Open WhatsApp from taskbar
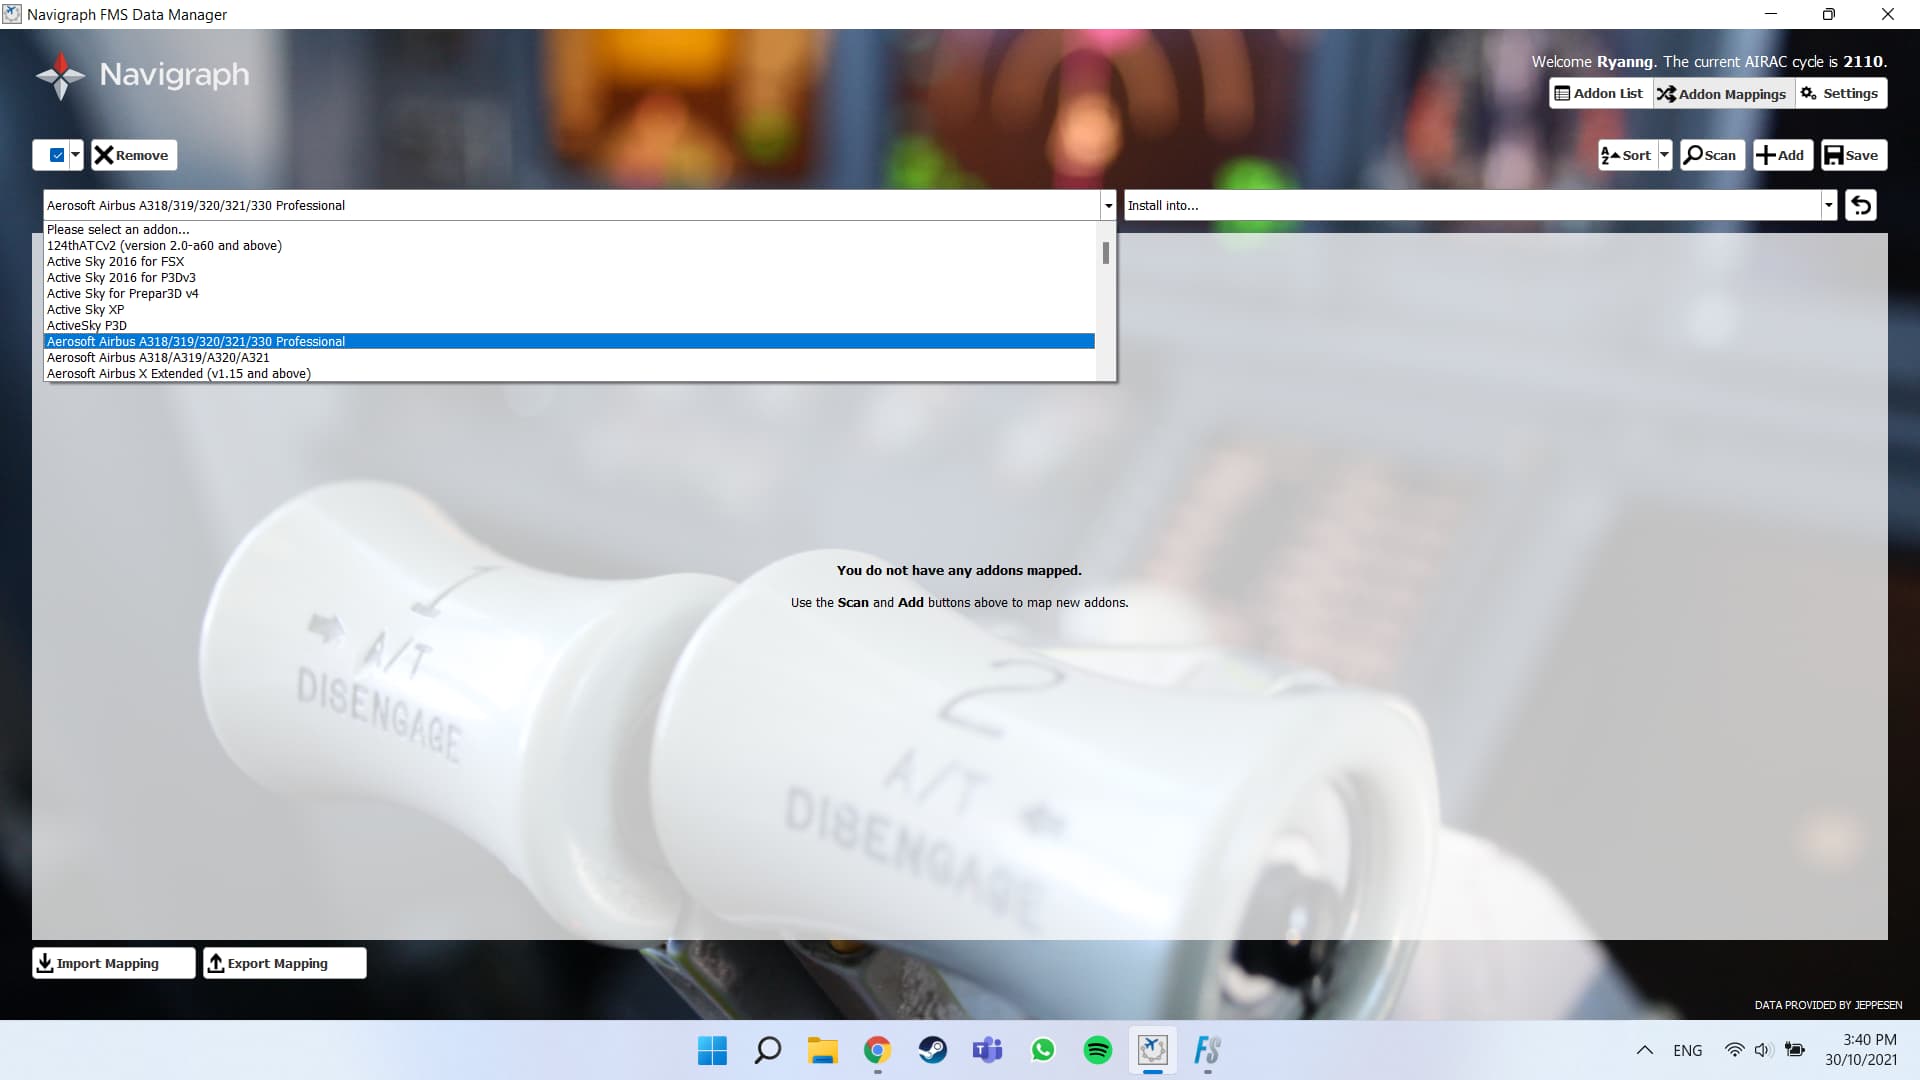The width and height of the screenshot is (1920, 1080). [x=1042, y=1050]
